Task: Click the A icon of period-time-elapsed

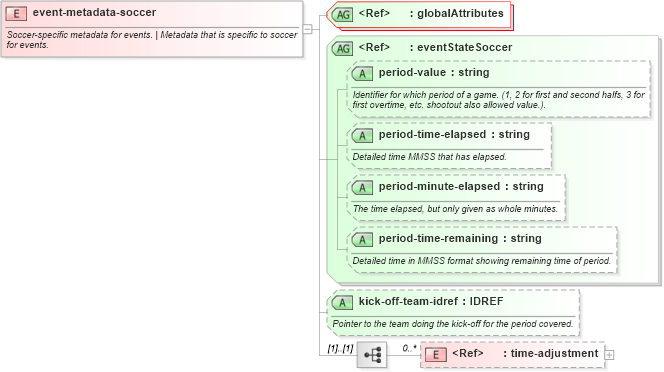Action: tap(362, 136)
